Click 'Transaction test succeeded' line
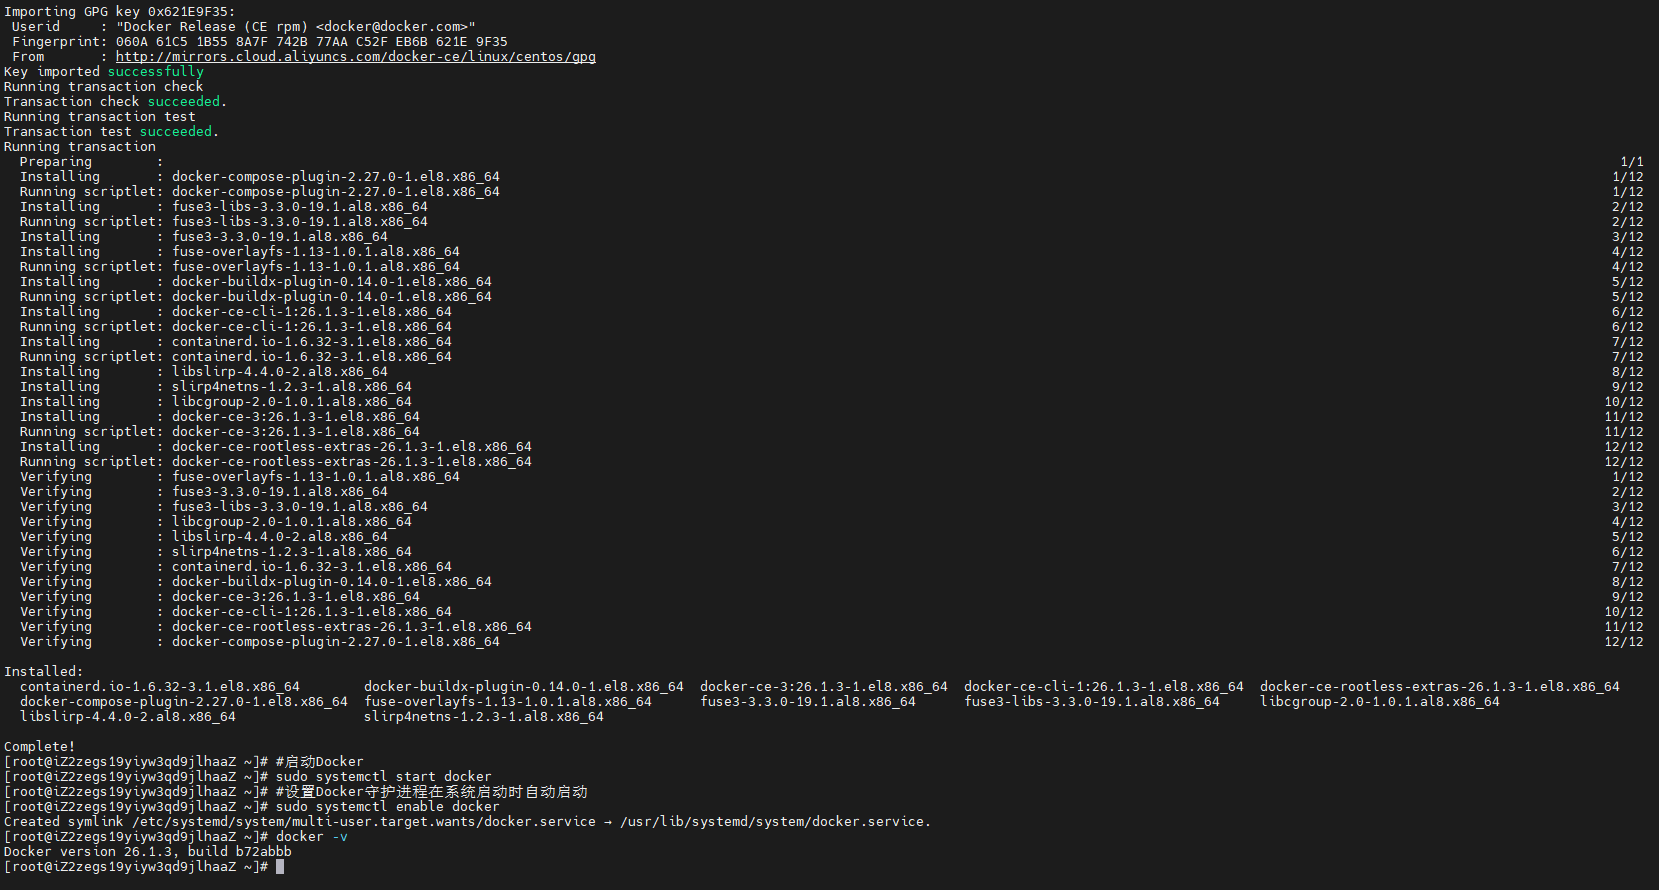This screenshot has height=890, width=1659. click(x=111, y=132)
